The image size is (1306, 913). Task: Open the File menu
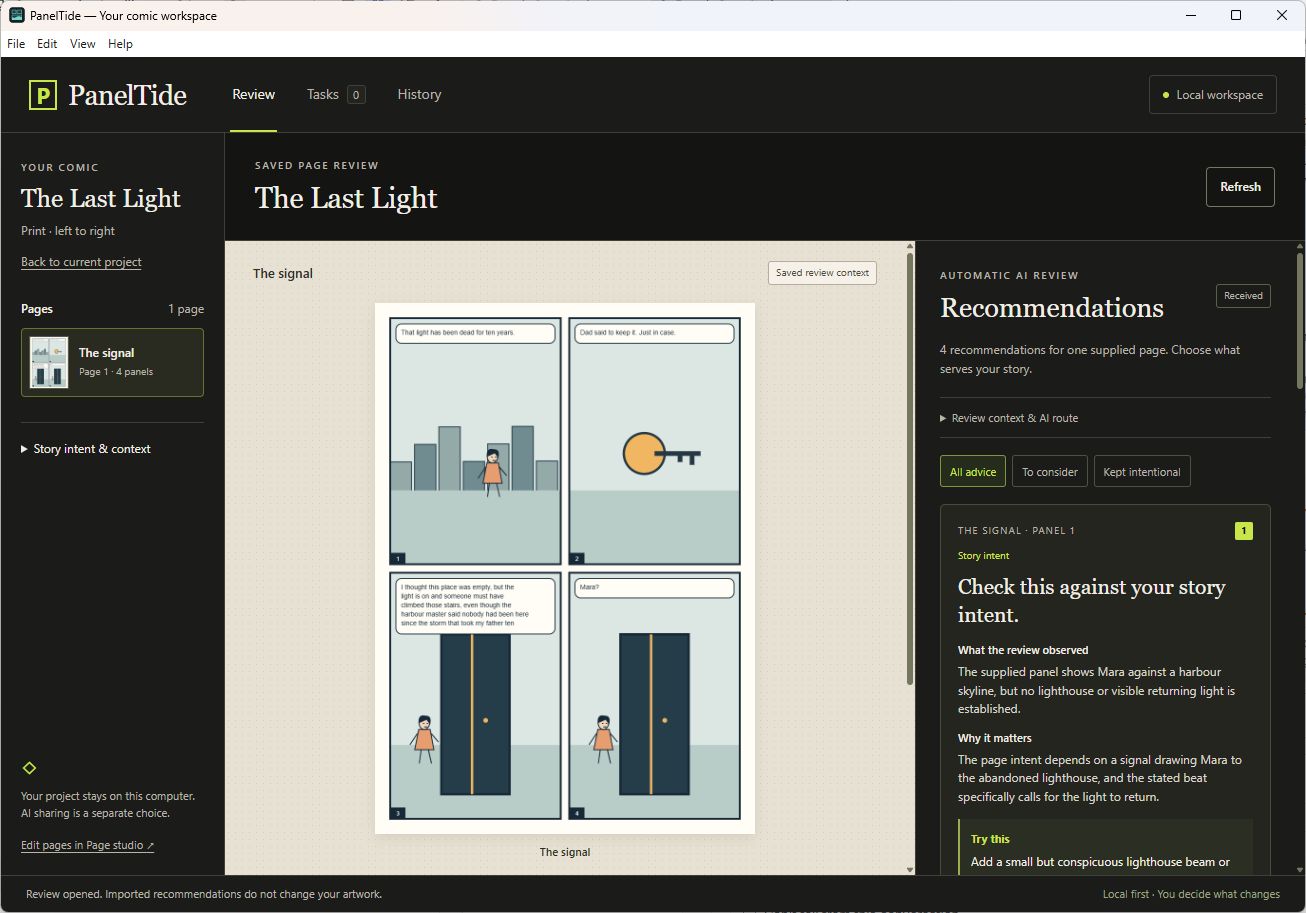[x=16, y=44]
